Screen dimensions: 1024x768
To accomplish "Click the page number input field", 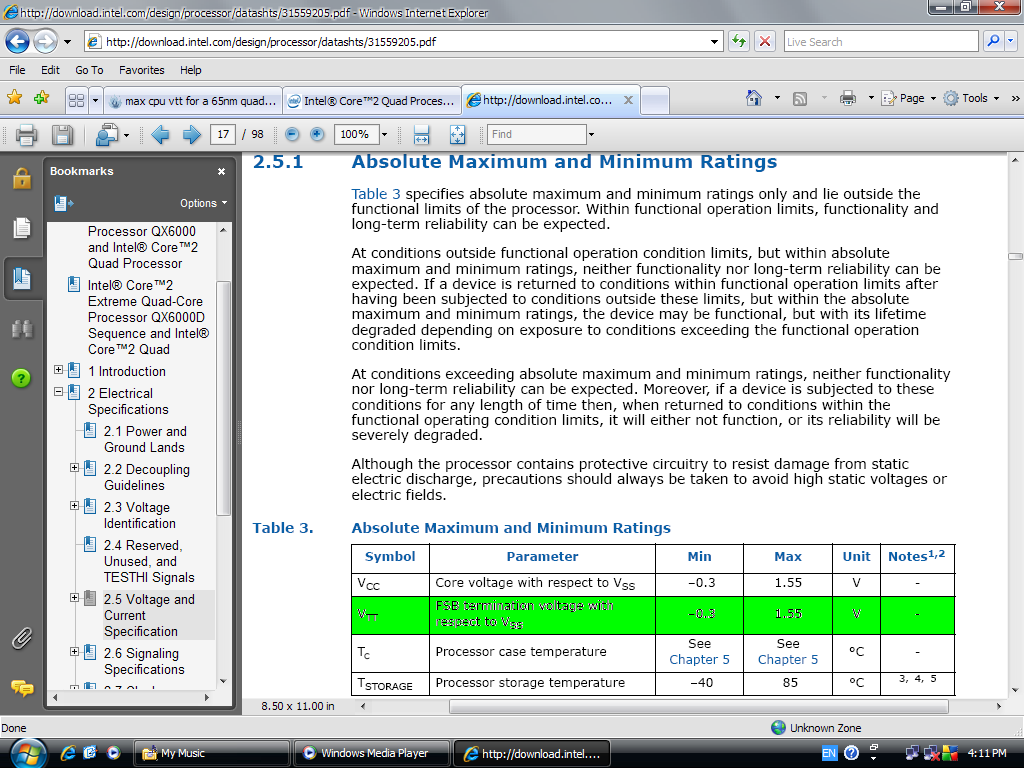I will click(x=223, y=135).
